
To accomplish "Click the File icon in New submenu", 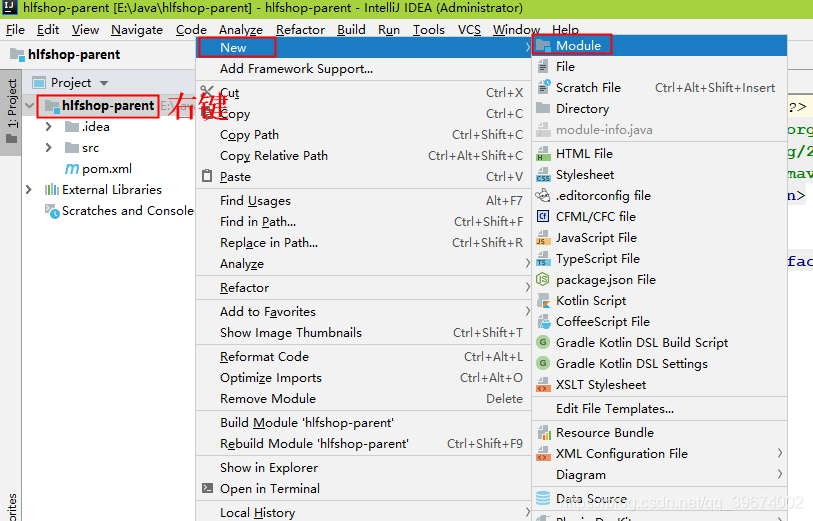I will [542, 67].
